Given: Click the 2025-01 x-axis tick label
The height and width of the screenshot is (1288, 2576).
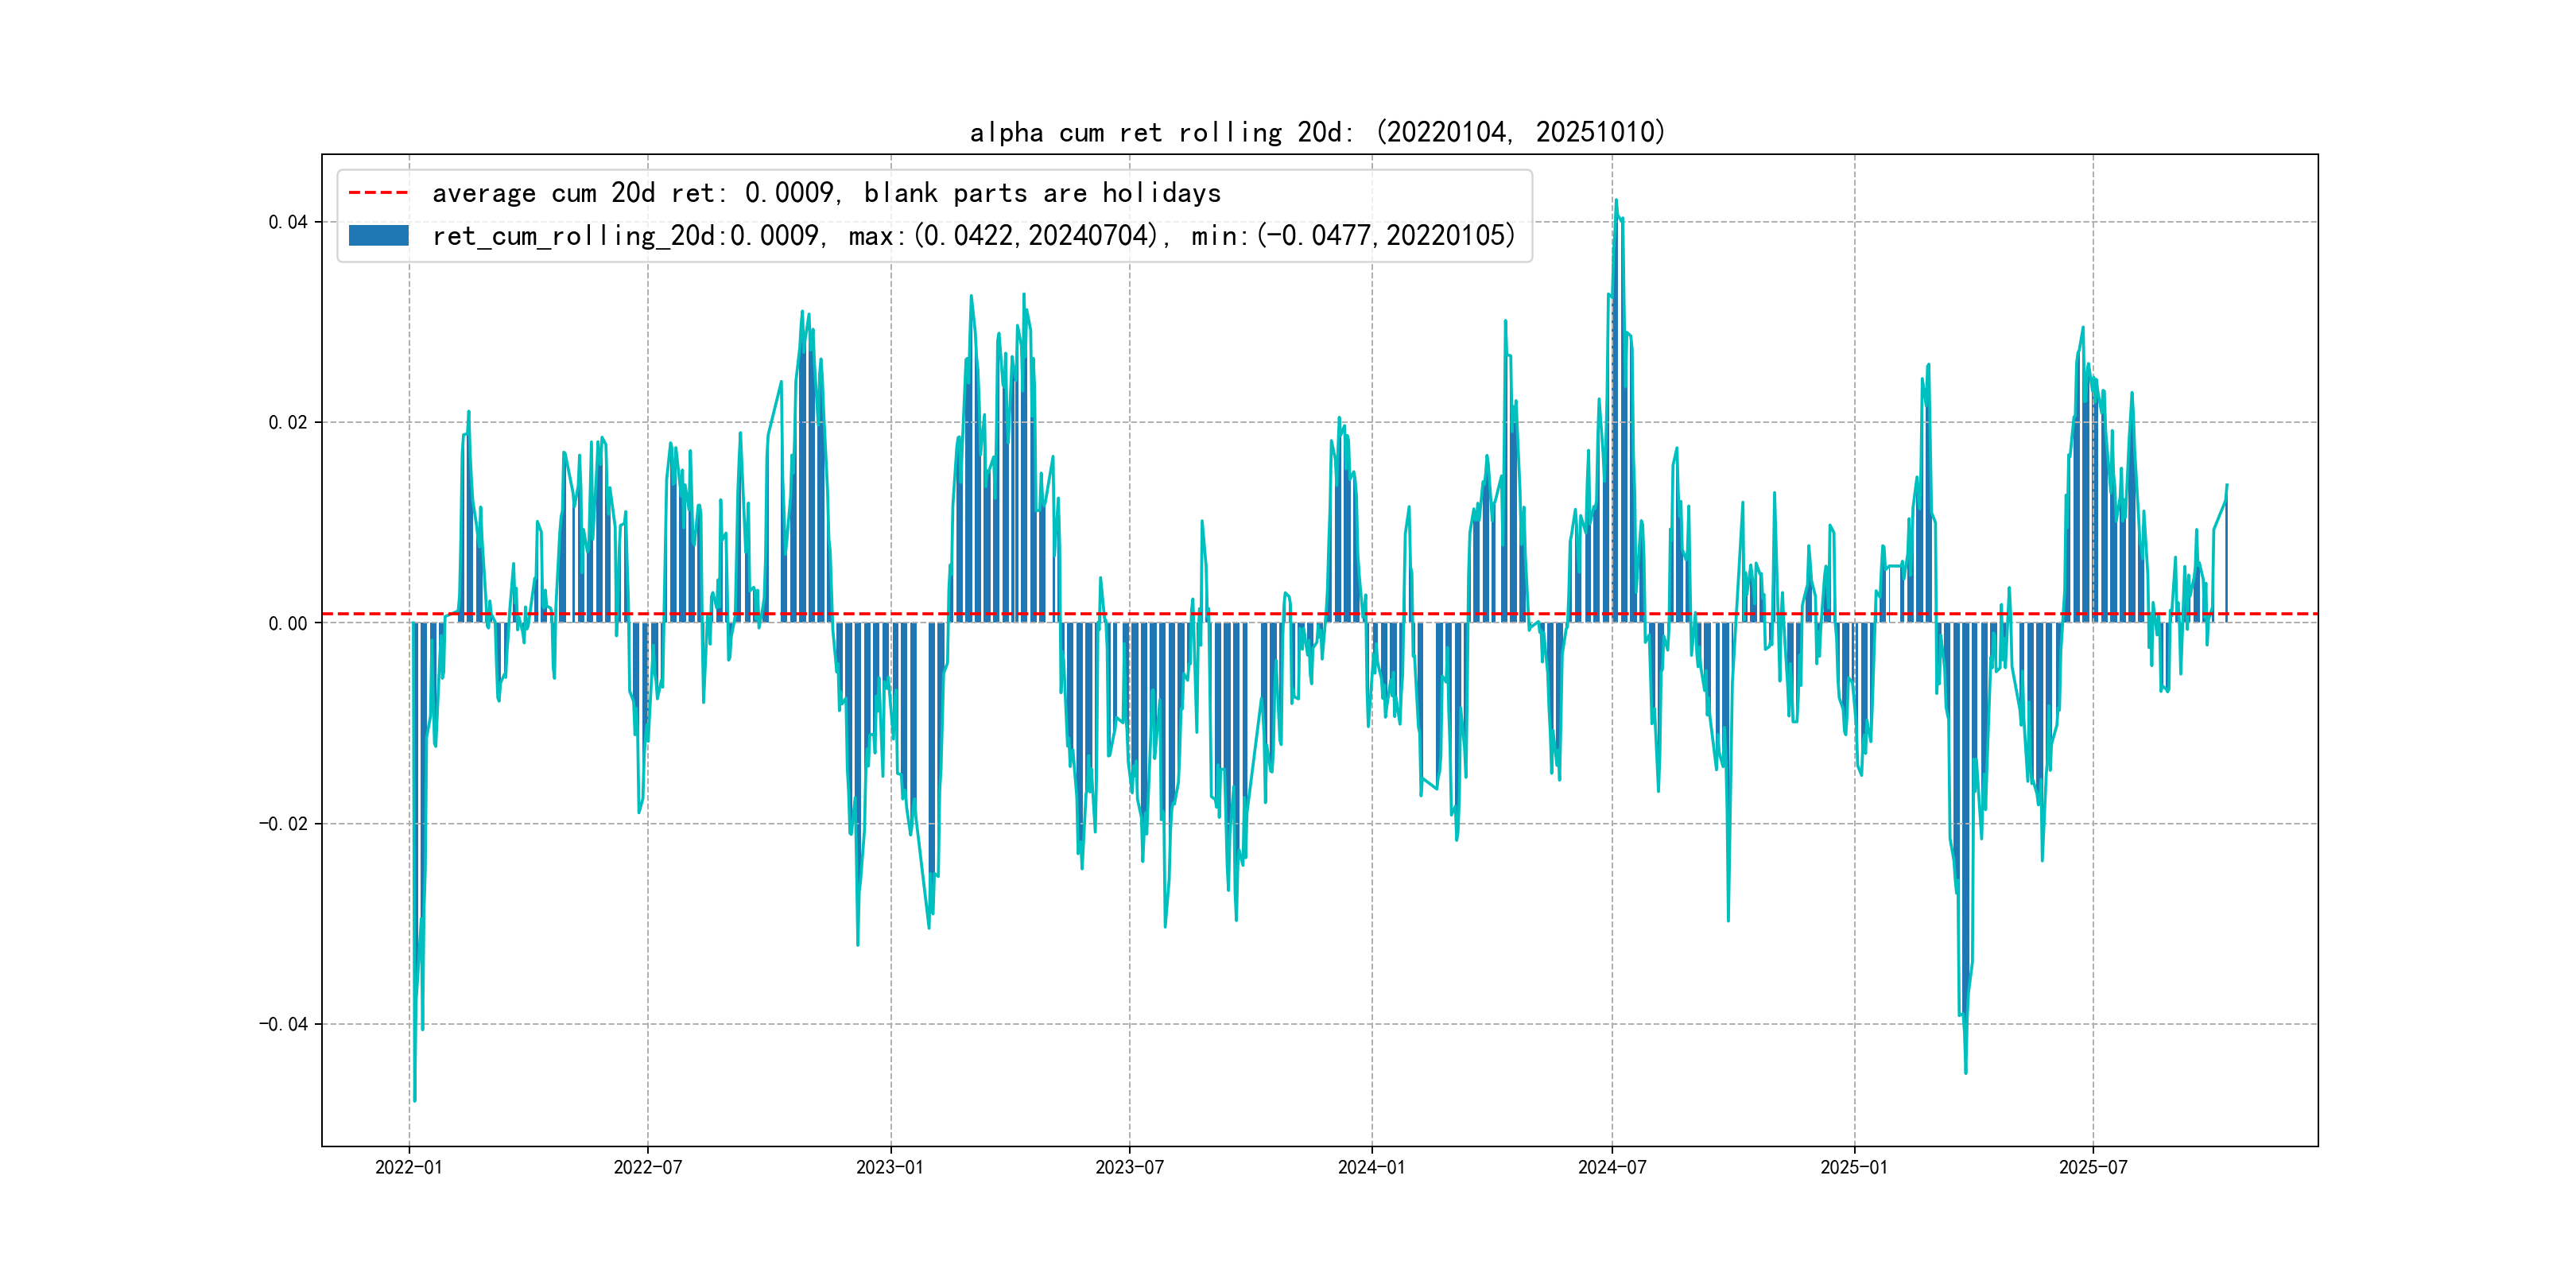Looking at the screenshot, I should click(1854, 1167).
